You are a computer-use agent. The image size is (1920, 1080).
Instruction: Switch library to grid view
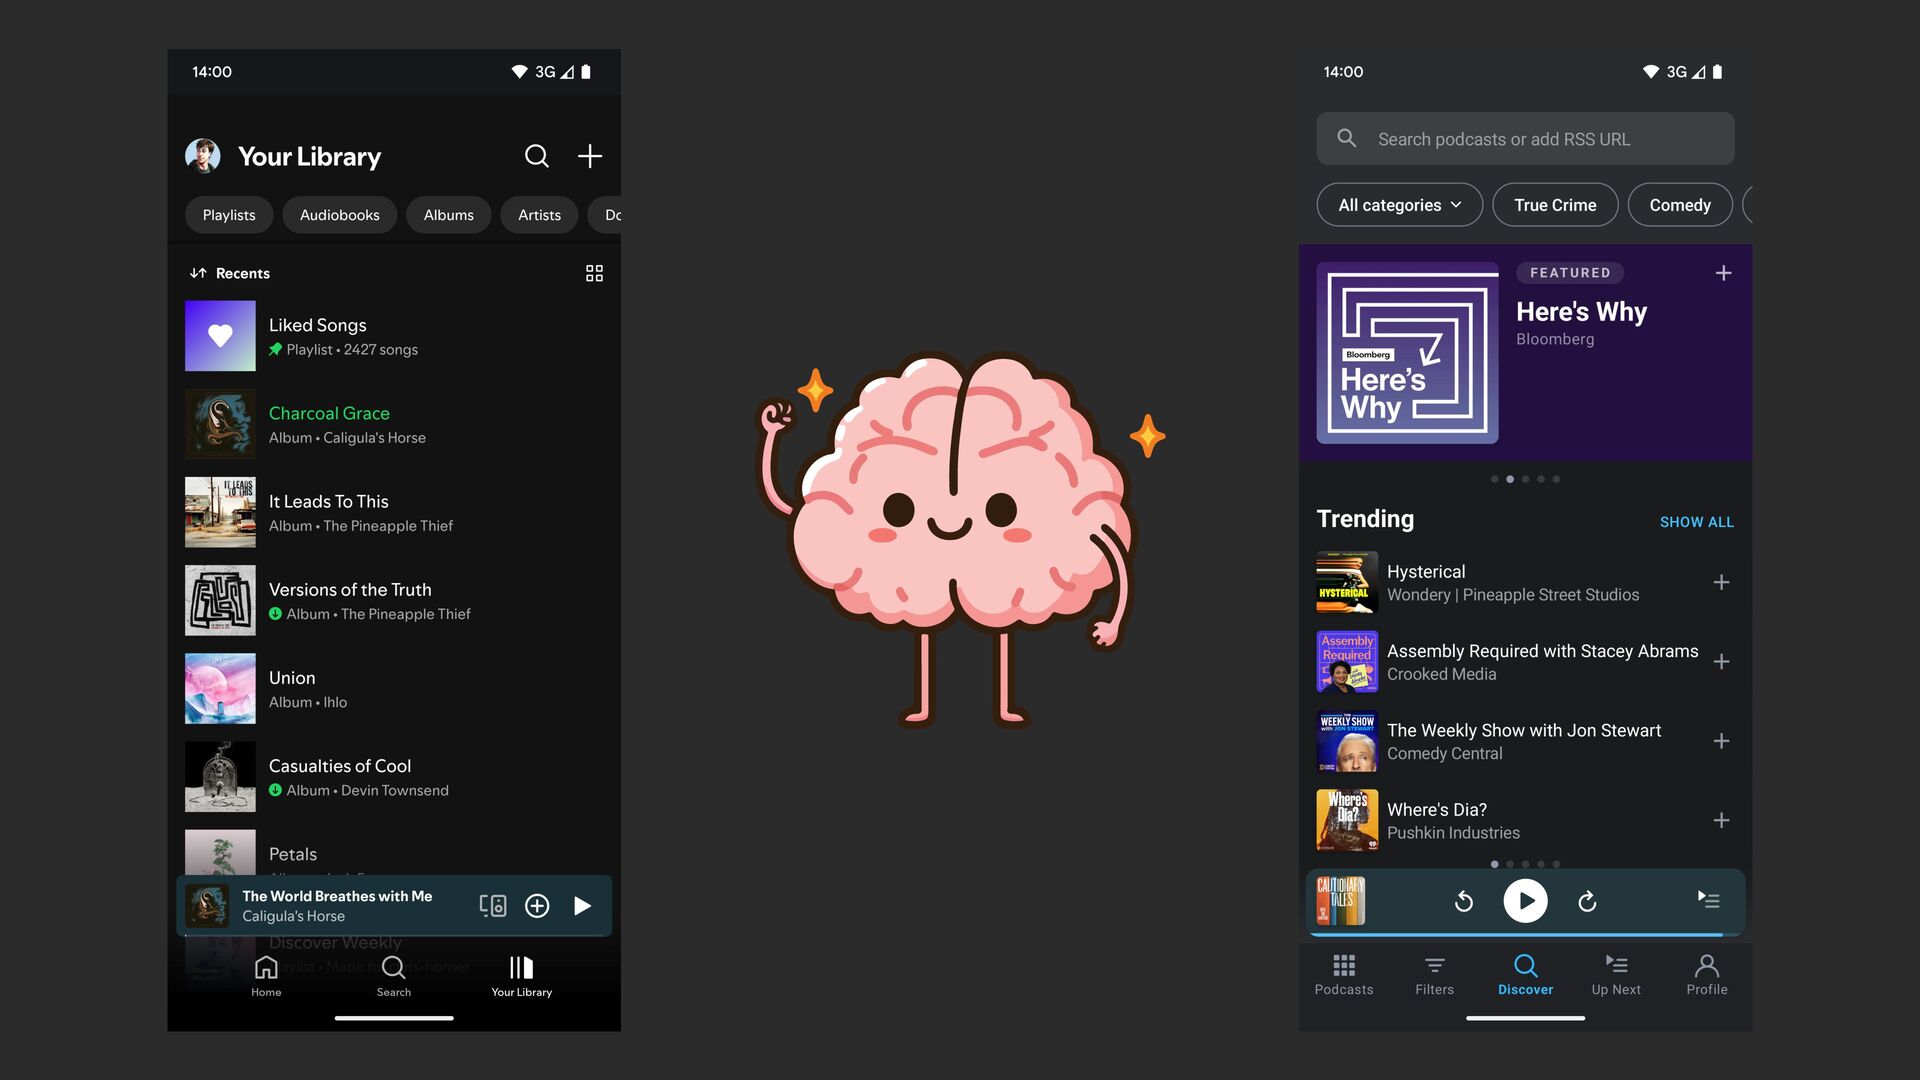[594, 273]
